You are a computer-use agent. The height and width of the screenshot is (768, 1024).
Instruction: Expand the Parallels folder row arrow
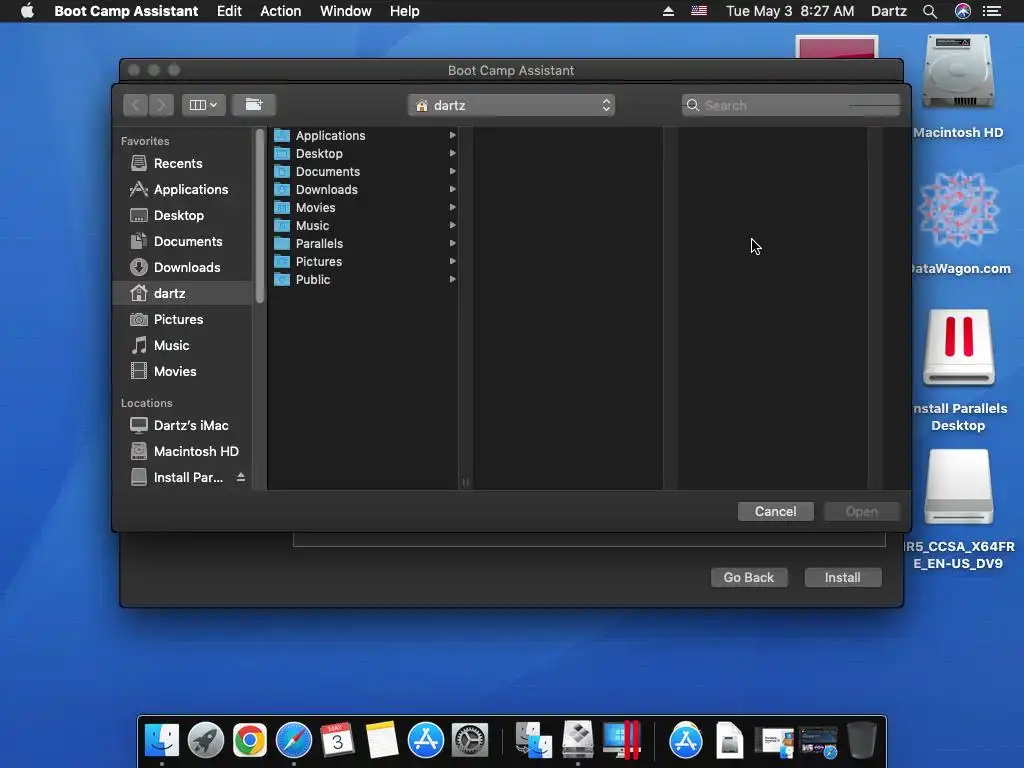[x=452, y=243]
